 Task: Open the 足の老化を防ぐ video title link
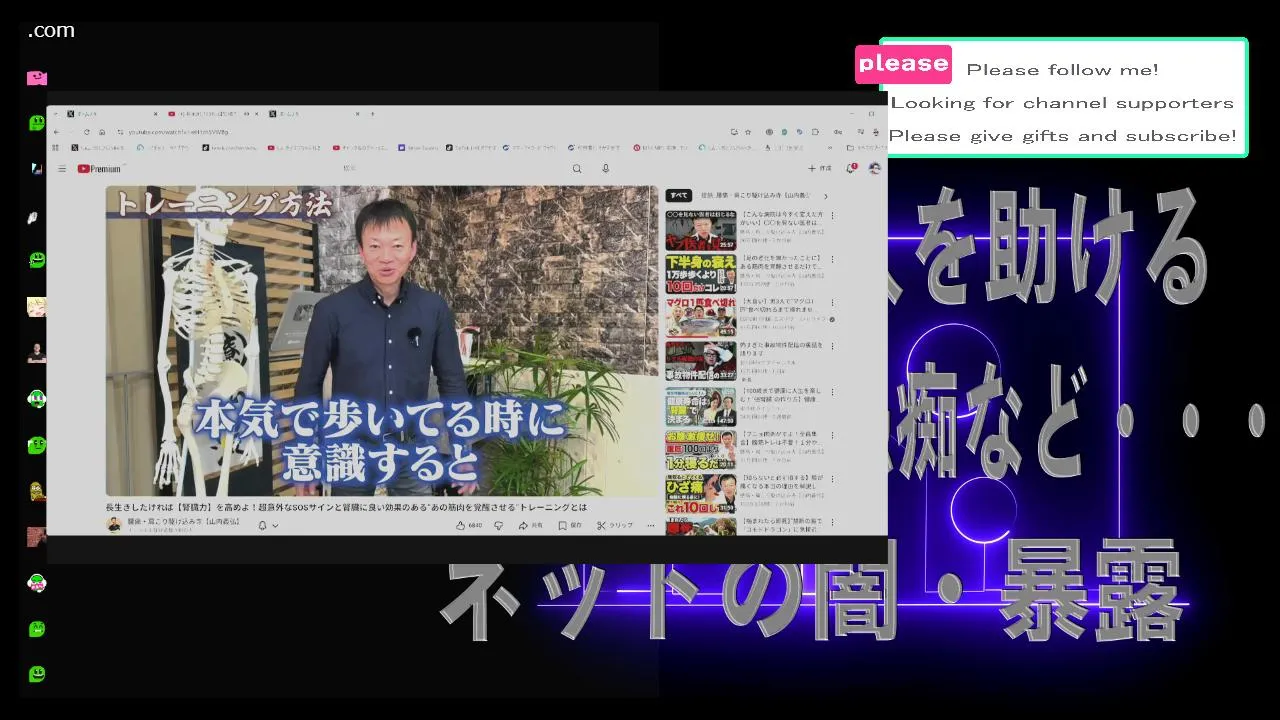click(782, 262)
